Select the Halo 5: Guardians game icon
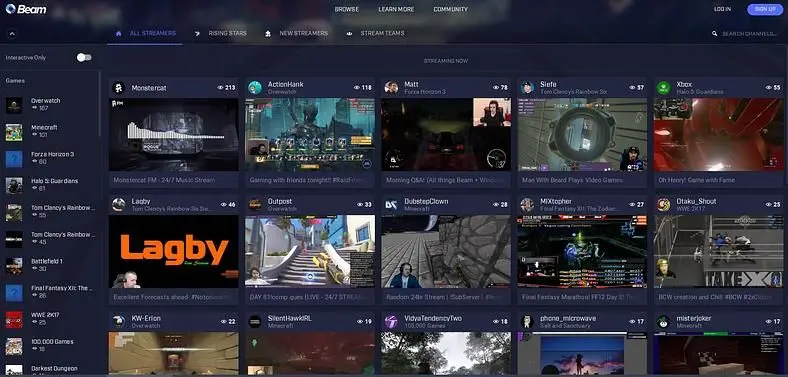788x377 pixels. point(14,185)
